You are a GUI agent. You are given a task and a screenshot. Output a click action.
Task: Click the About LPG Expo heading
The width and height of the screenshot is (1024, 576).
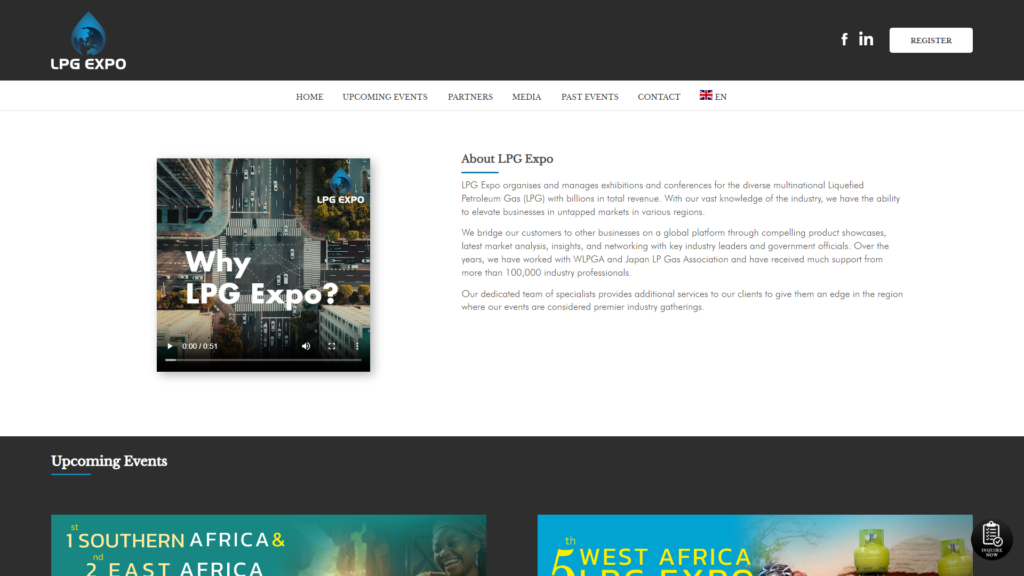507,159
